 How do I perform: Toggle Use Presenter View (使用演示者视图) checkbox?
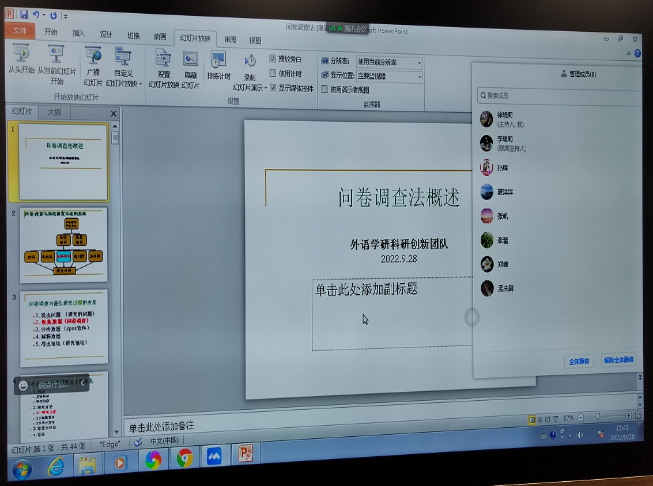(x=324, y=89)
